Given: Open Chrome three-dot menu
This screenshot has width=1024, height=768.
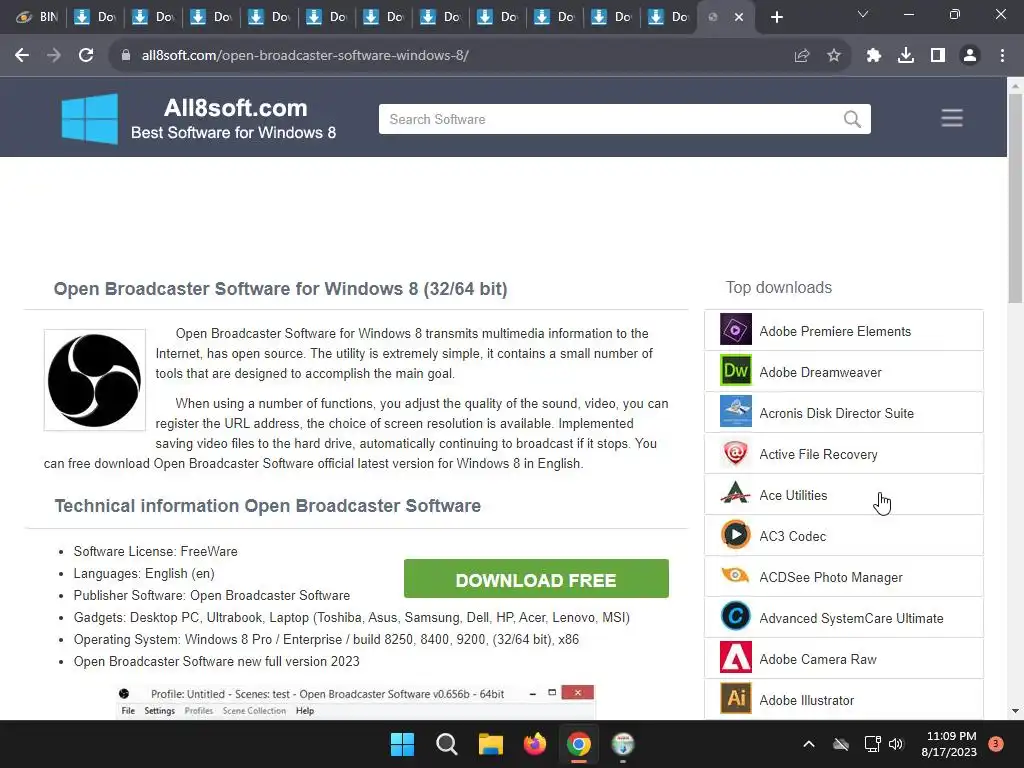Looking at the screenshot, I should 1002,56.
